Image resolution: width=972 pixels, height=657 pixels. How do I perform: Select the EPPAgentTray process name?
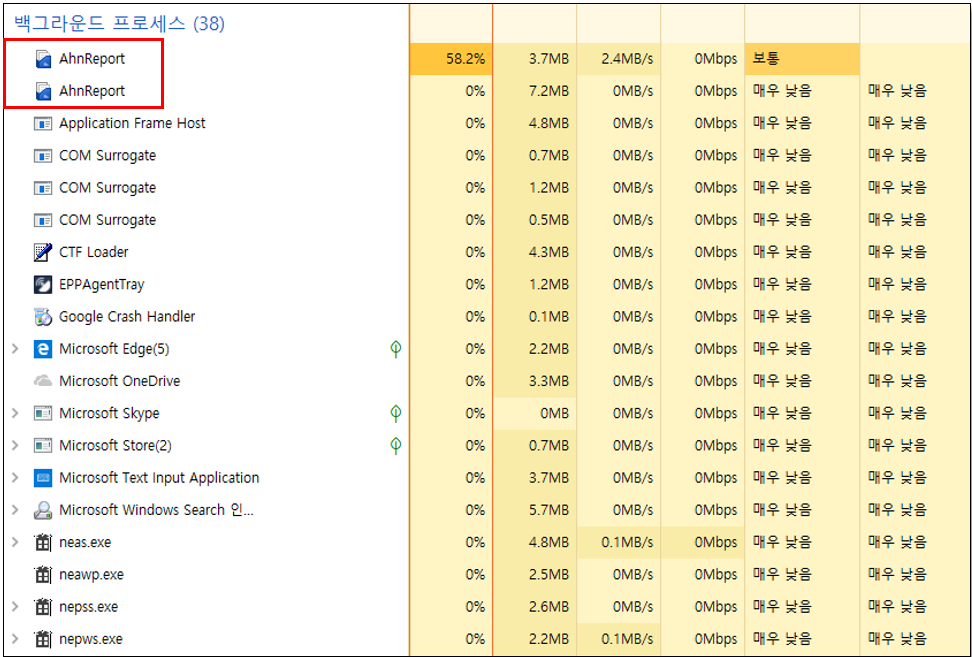[x=102, y=284]
